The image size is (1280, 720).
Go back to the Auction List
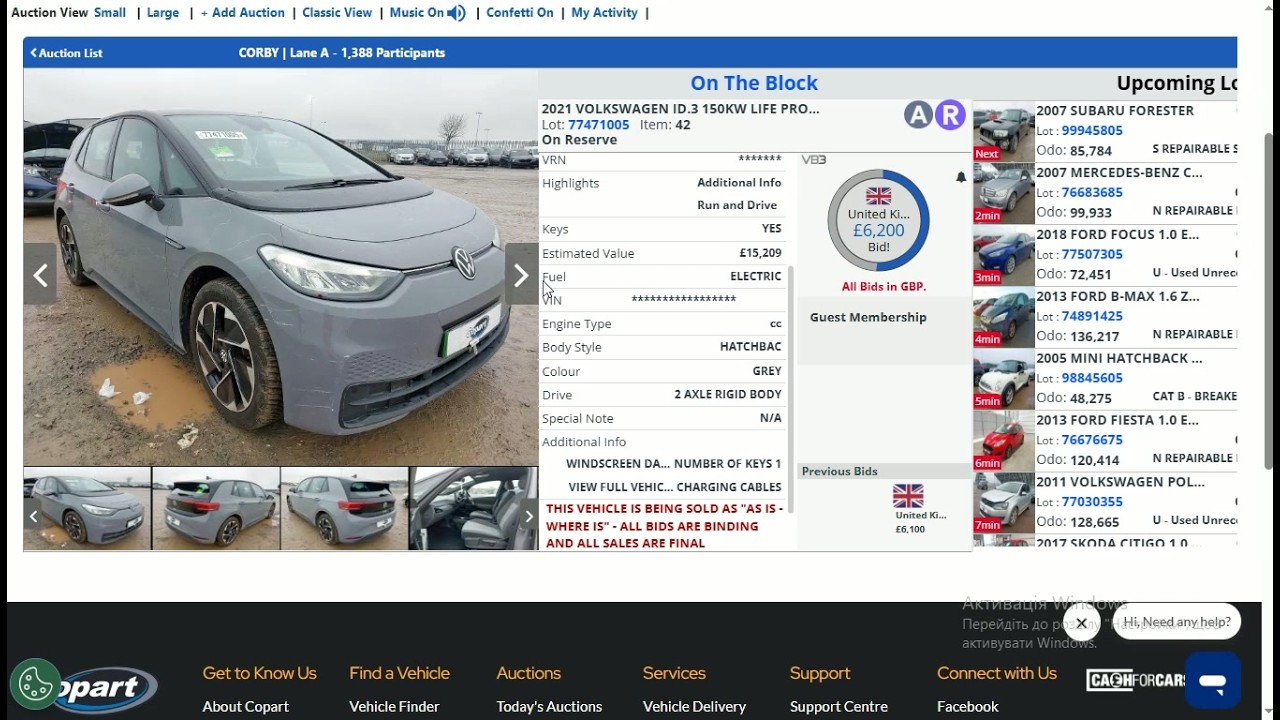(66, 53)
